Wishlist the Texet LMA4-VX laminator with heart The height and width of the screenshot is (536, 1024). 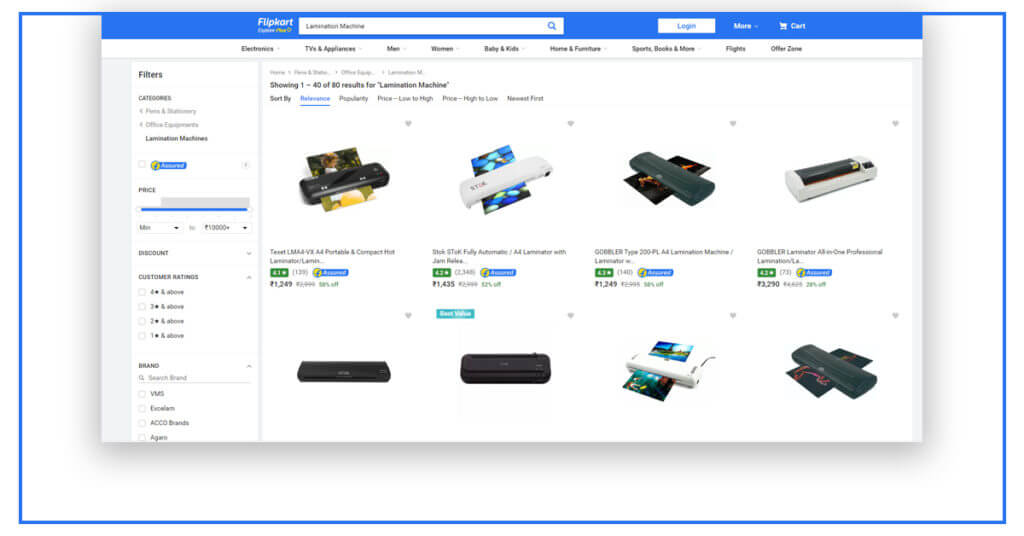tap(408, 123)
